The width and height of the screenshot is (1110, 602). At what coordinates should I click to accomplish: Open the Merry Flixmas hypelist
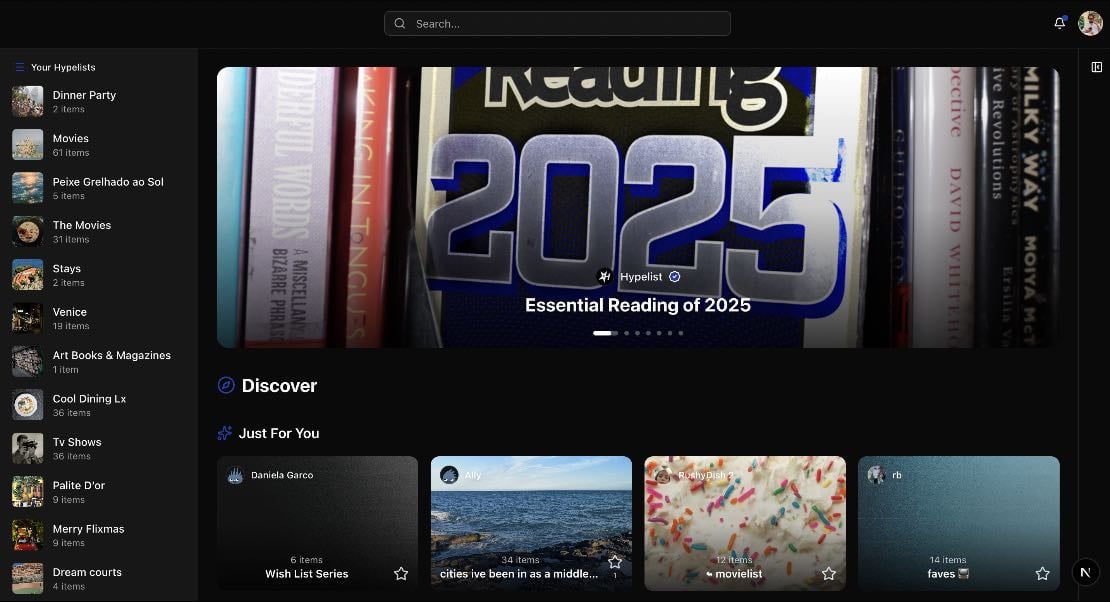click(x=99, y=535)
